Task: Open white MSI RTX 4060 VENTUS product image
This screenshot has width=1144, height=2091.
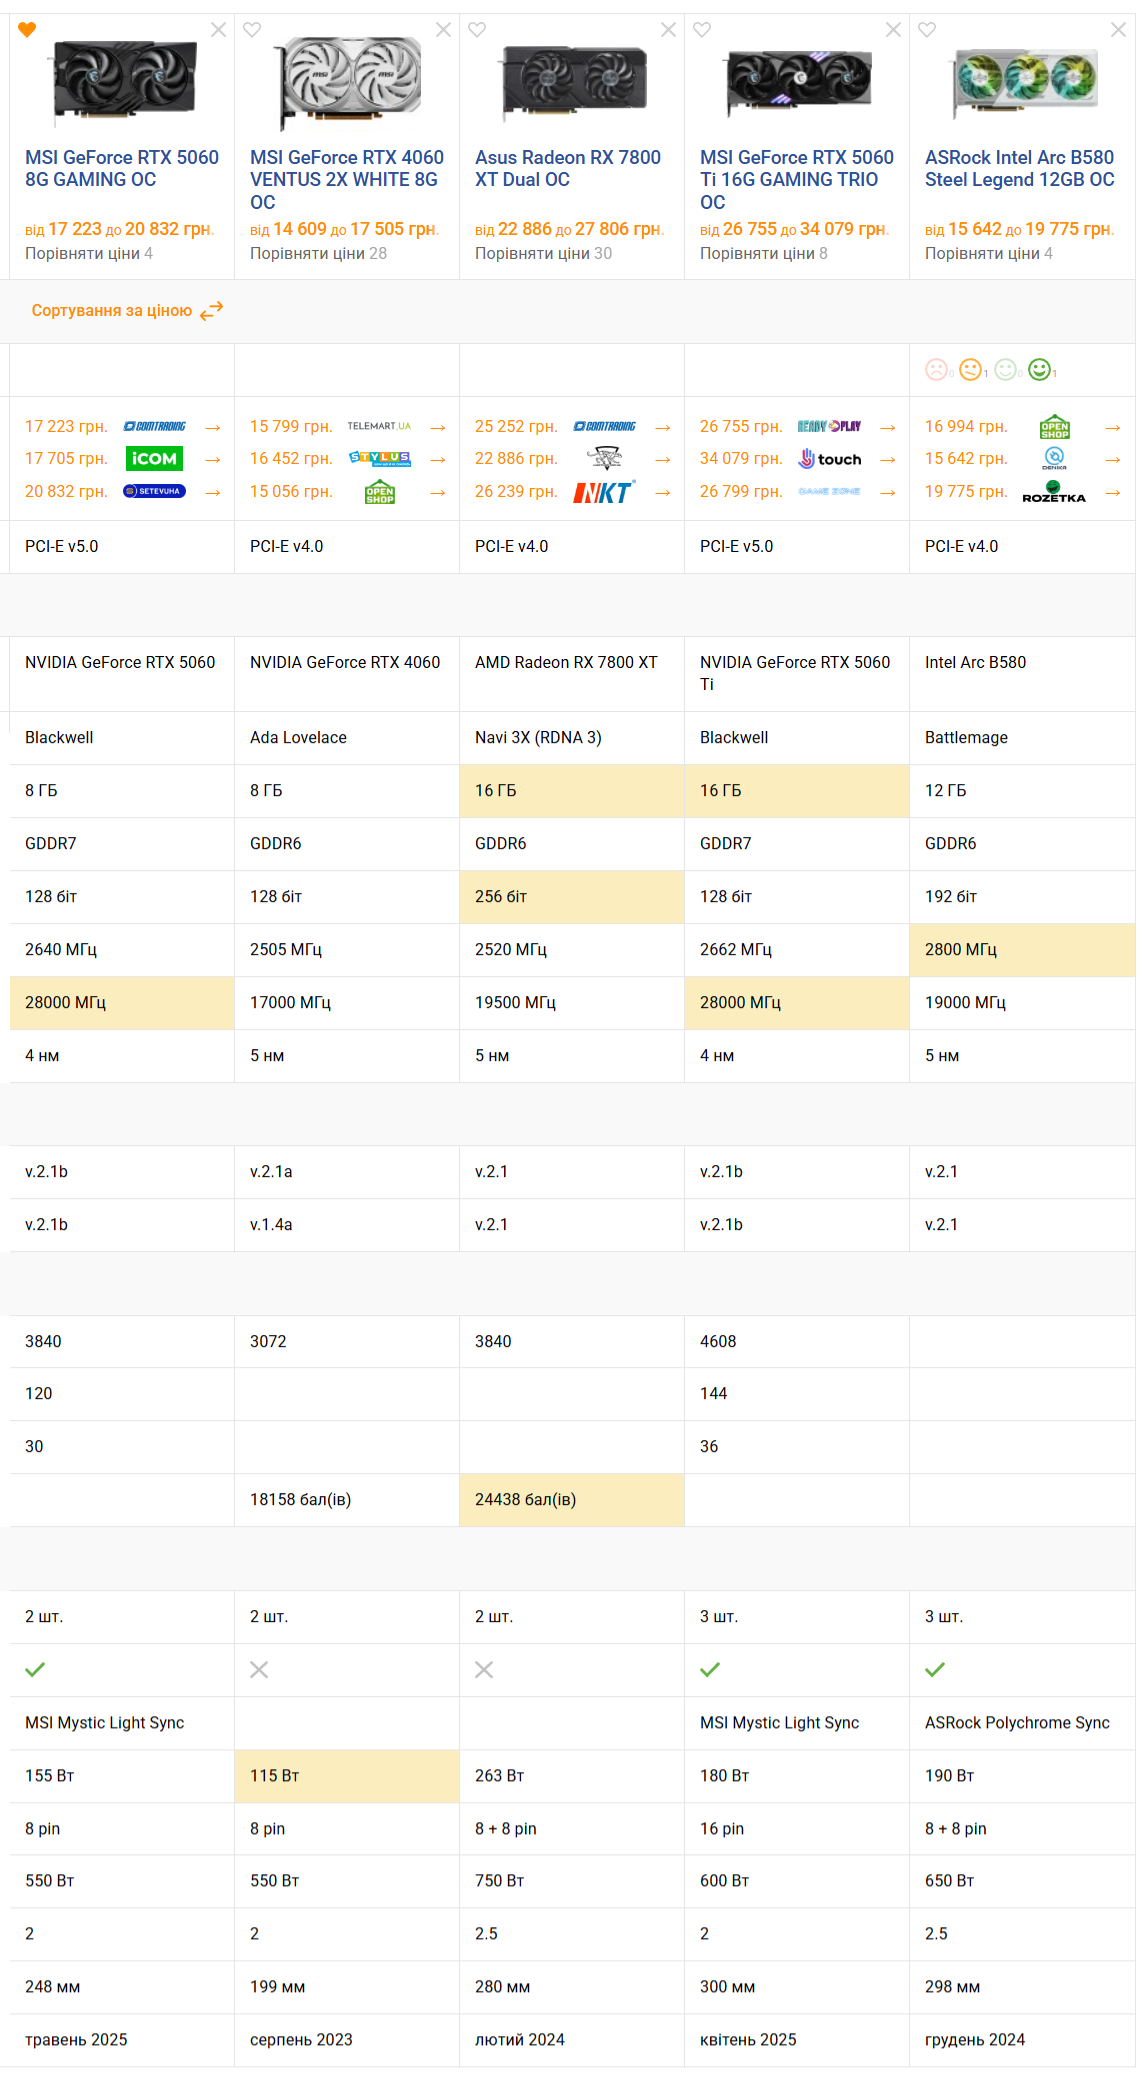Action: 349,82
